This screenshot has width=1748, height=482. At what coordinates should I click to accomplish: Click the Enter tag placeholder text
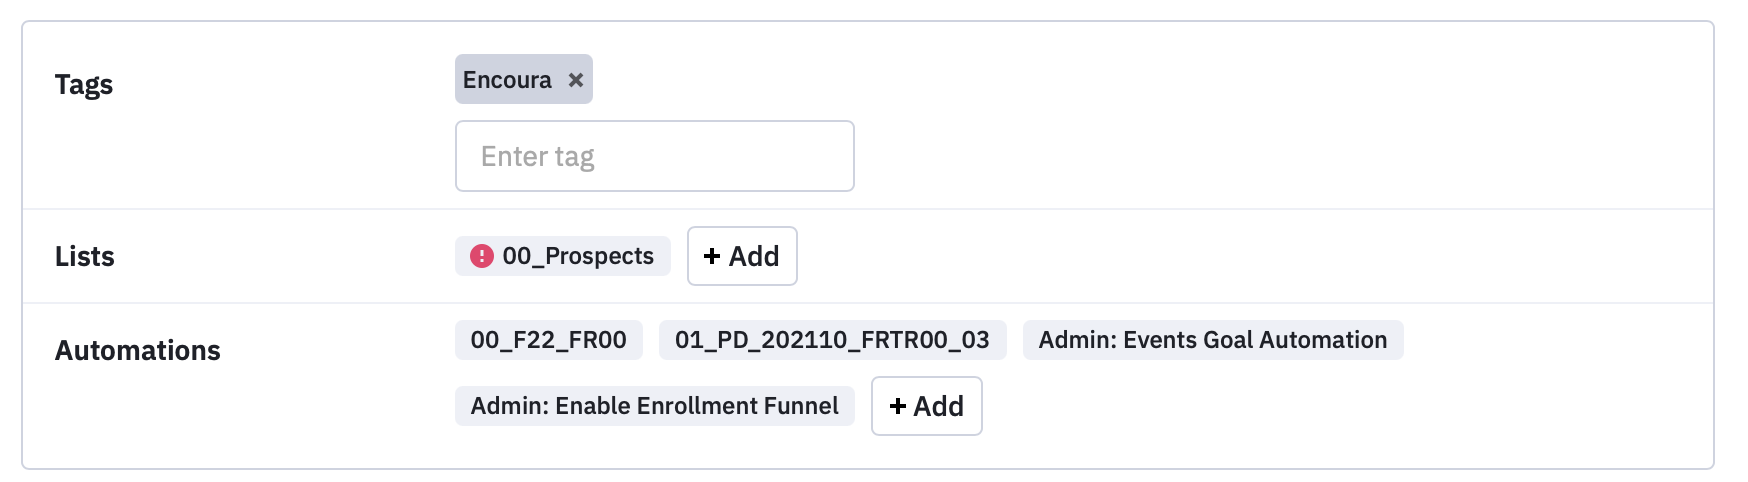[x=538, y=157]
